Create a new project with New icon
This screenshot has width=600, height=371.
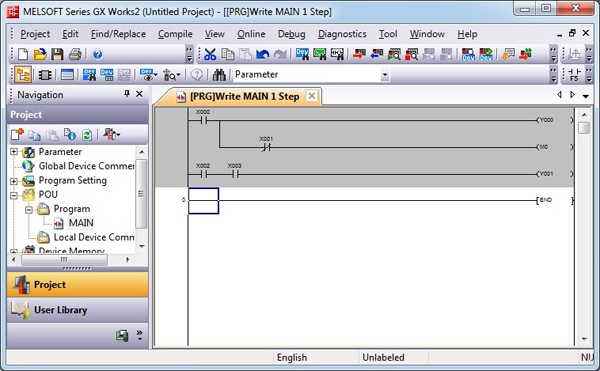click(23, 54)
